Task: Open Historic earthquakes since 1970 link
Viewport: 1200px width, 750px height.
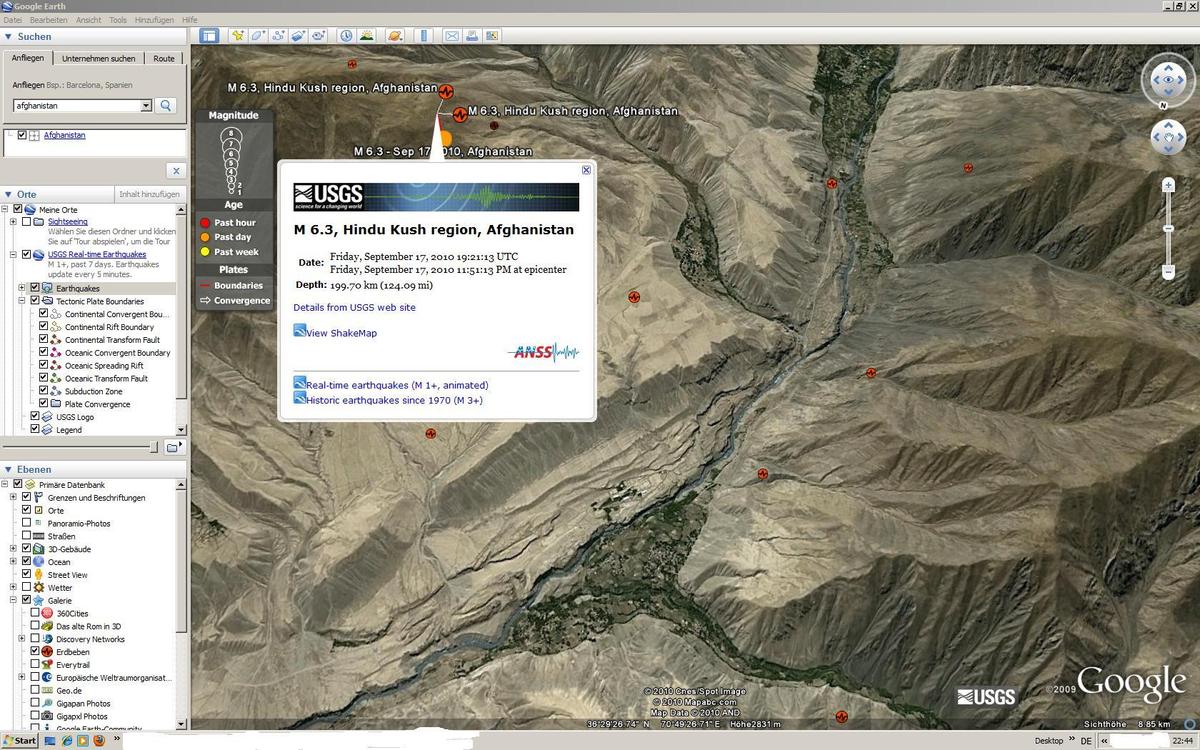Action: pos(394,400)
